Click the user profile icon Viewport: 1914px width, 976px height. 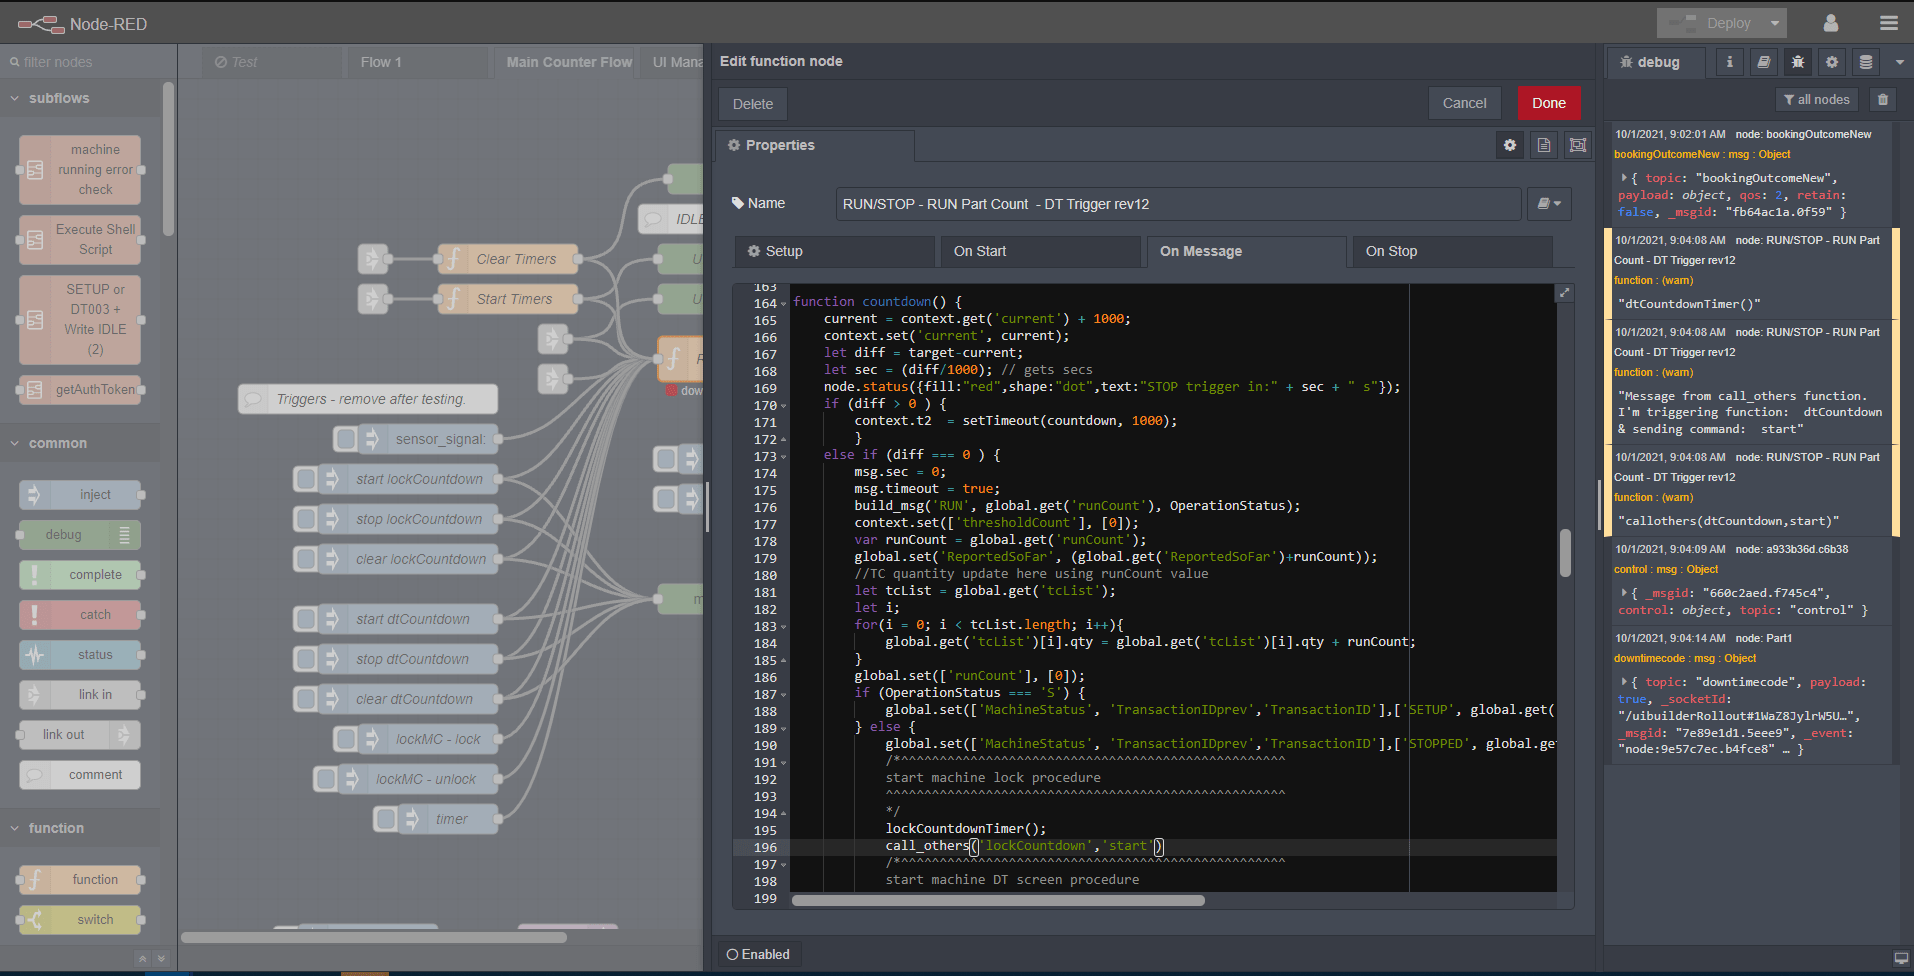click(x=1831, y=23)
